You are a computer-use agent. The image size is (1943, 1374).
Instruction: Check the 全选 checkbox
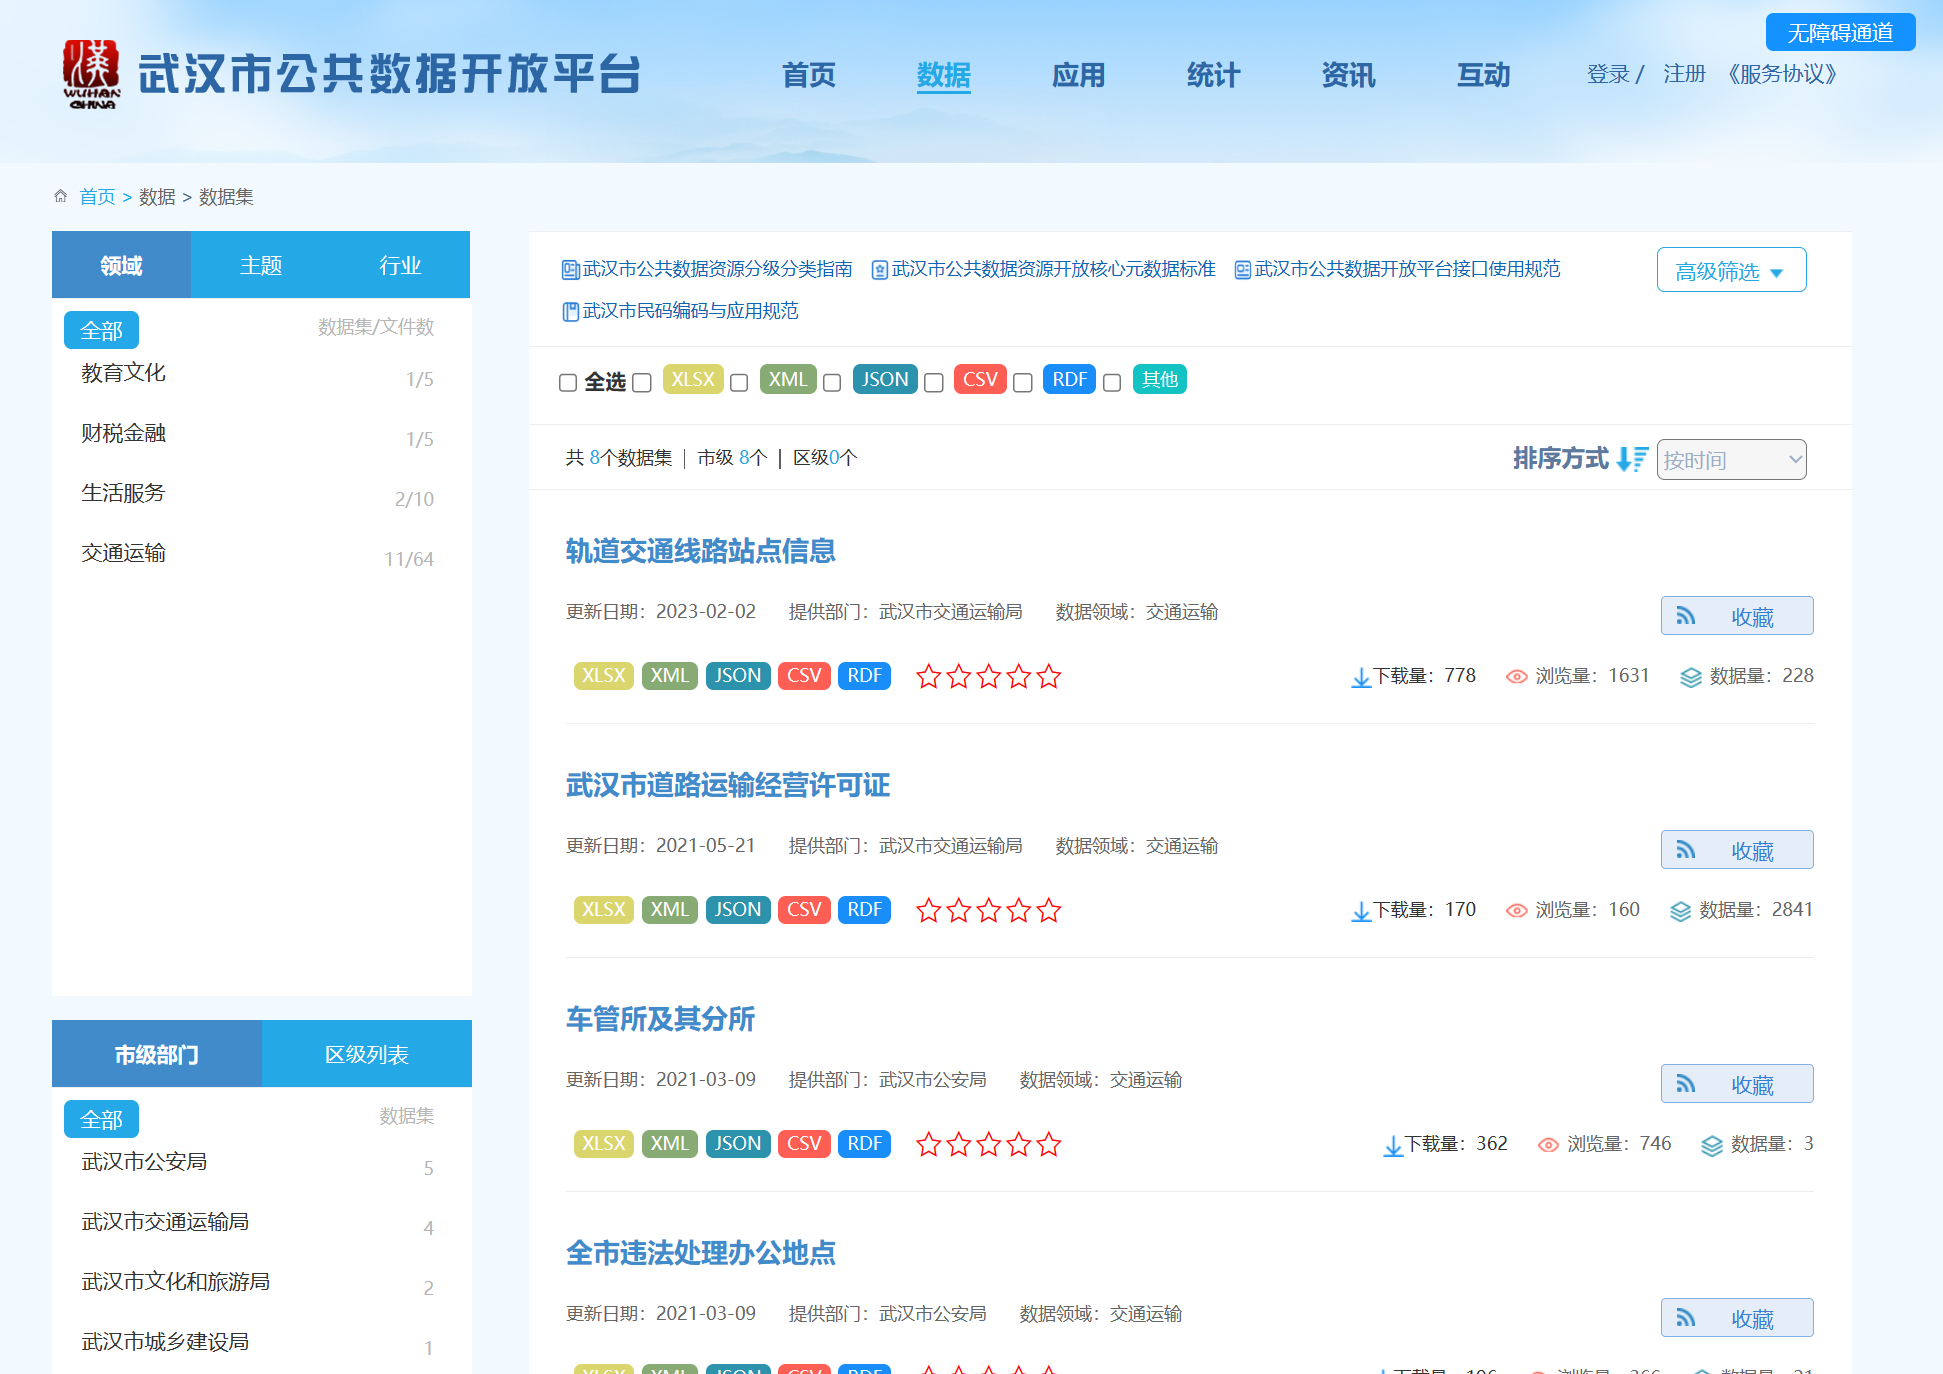[x=568, y=382]
